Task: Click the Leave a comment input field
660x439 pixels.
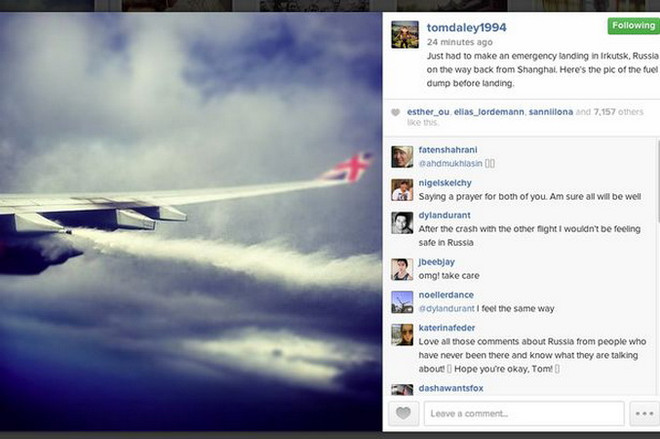Action: point(524,413)
